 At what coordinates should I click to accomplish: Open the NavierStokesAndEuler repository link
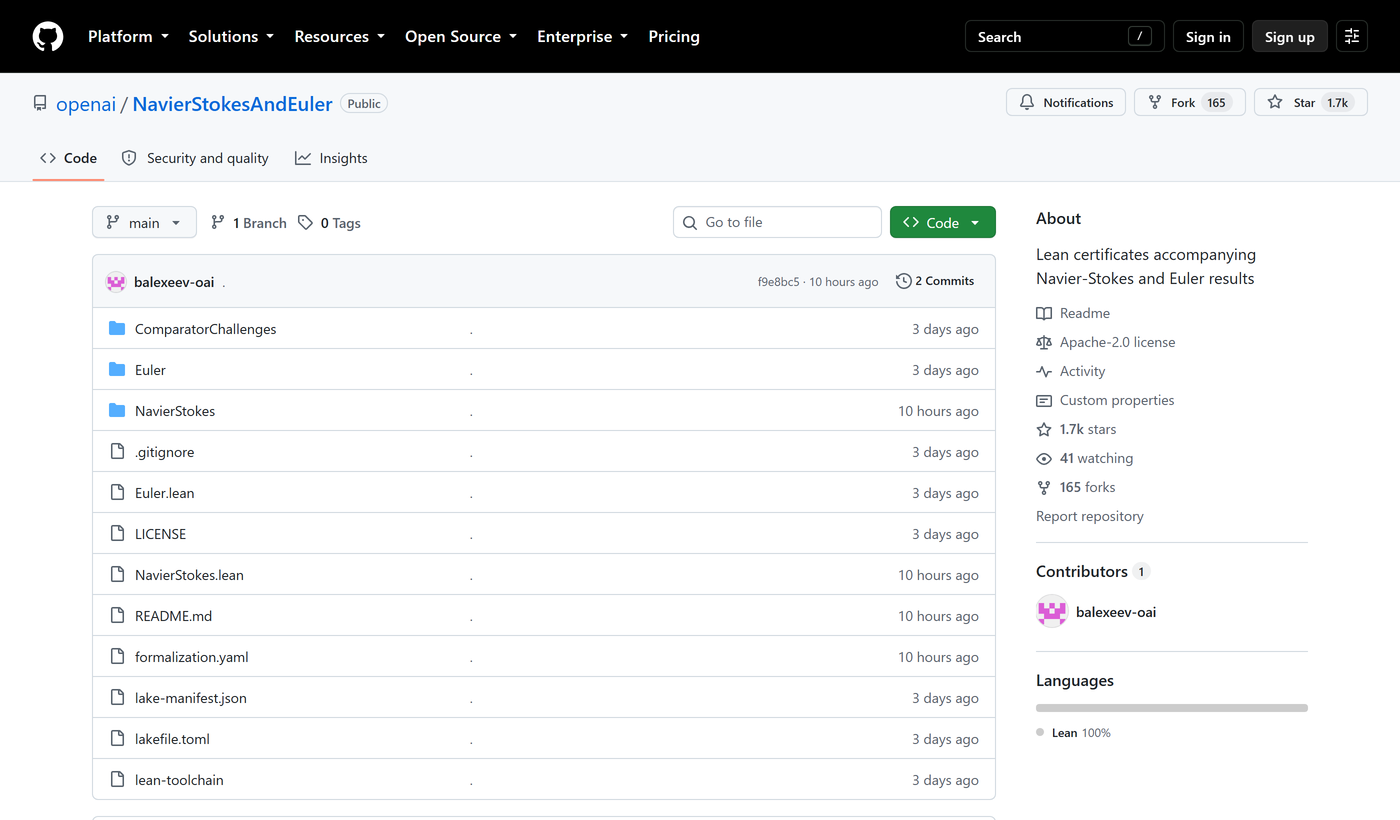tap(232, 104)
